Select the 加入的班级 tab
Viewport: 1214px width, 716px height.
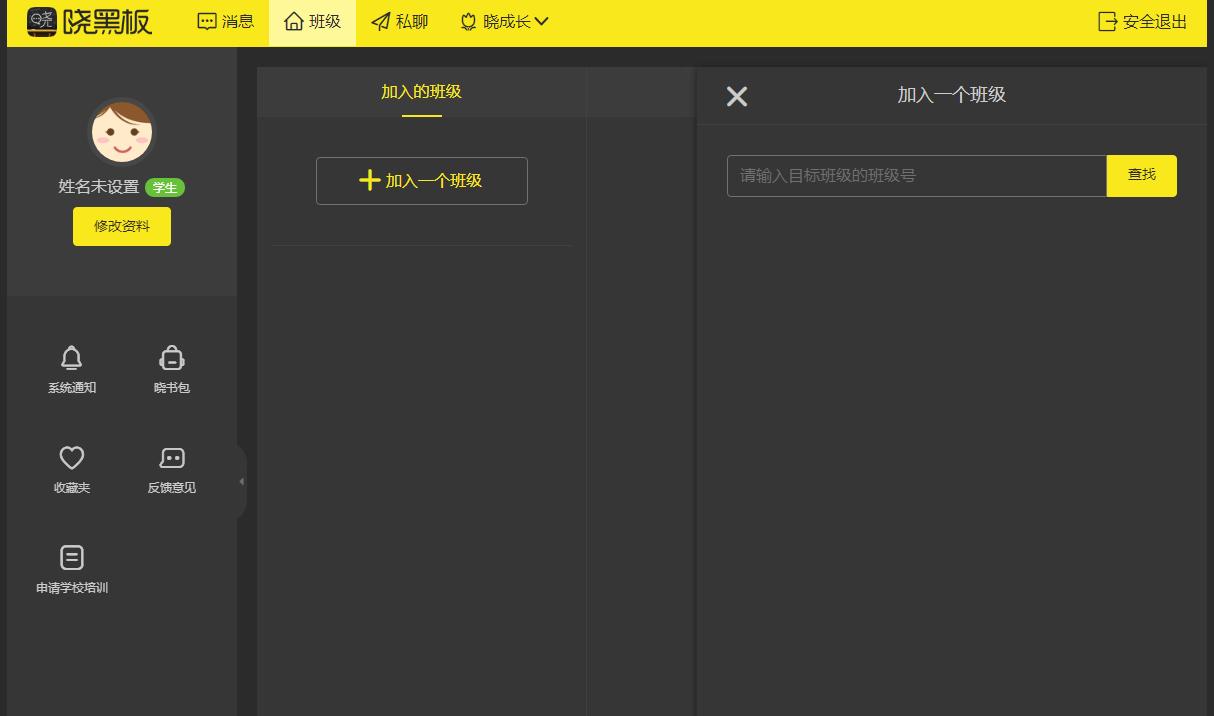click(x=421, y=92)
